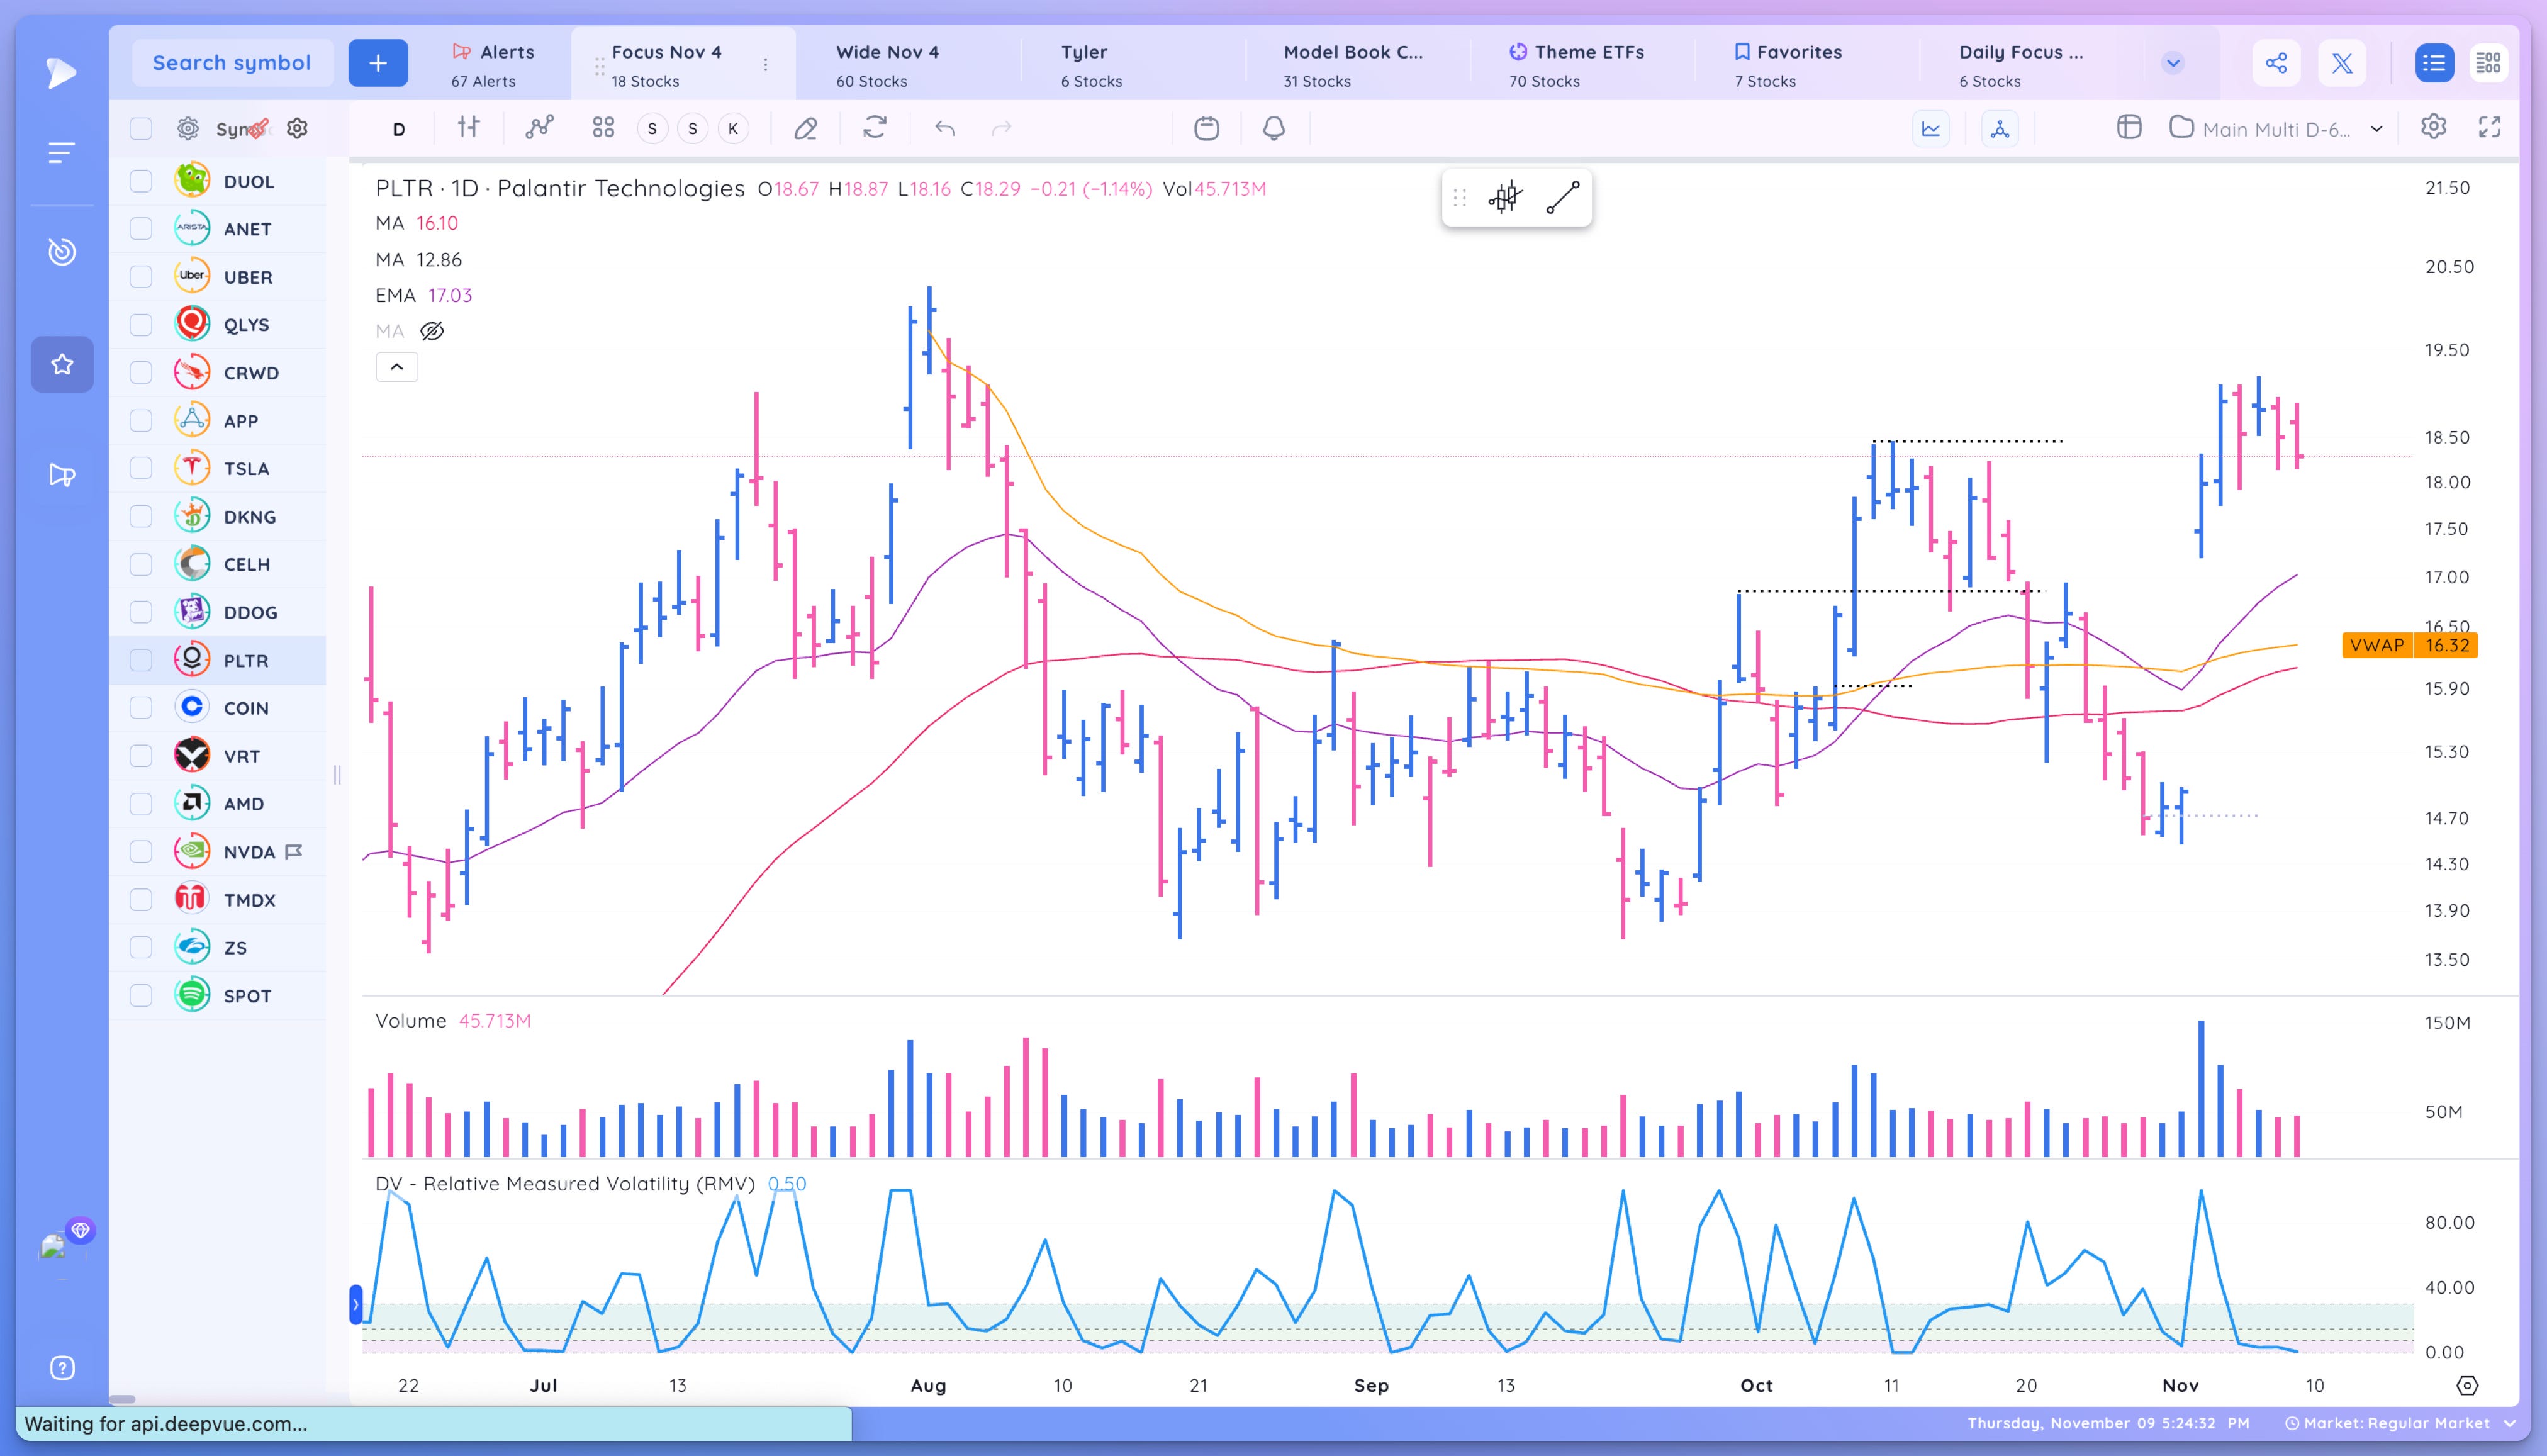The height and width of the screenshot is (1456, 2547).
Task: Check the PLTR checkbox
Action: [141, 660]
